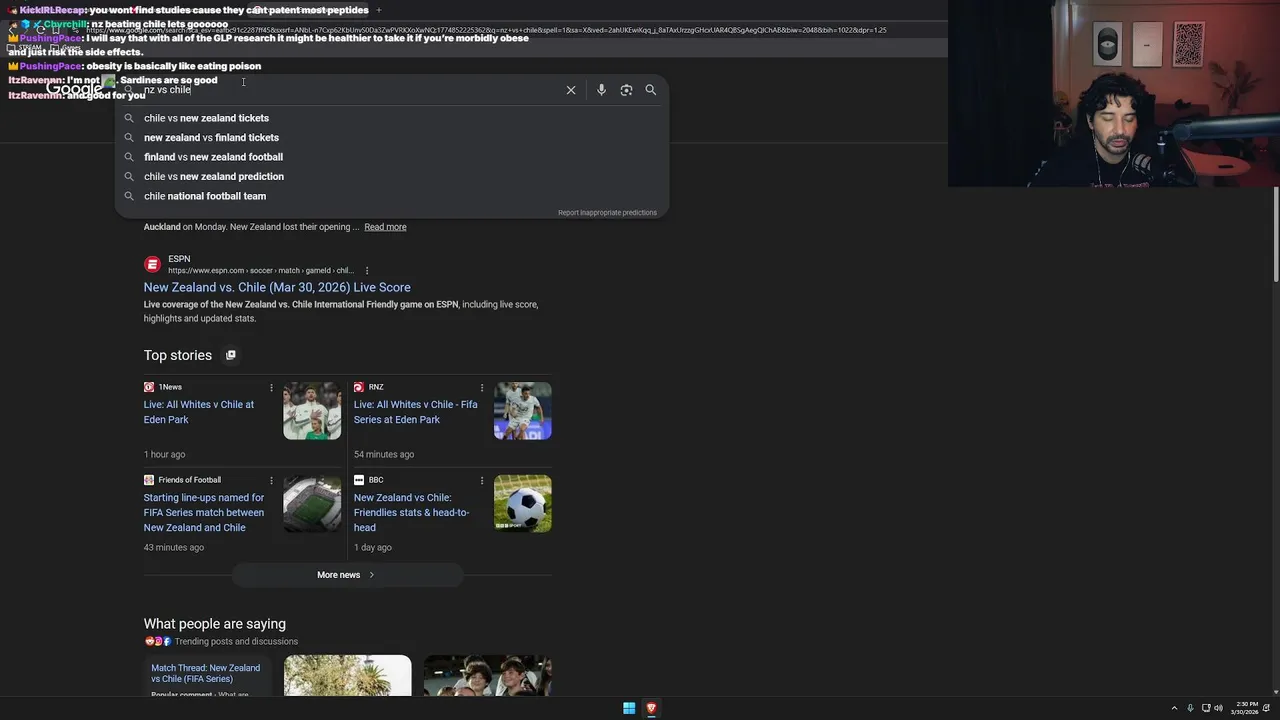
Task: Click the ESPN site URL text
Action: (x=260, y=271)
